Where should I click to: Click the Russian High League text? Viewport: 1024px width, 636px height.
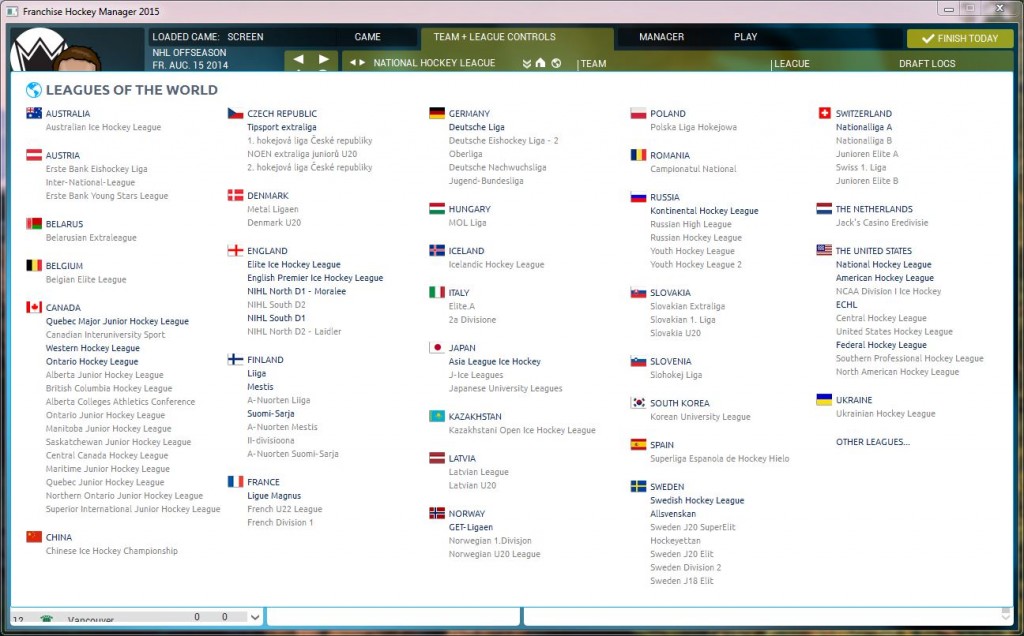(x=690, y=224)
